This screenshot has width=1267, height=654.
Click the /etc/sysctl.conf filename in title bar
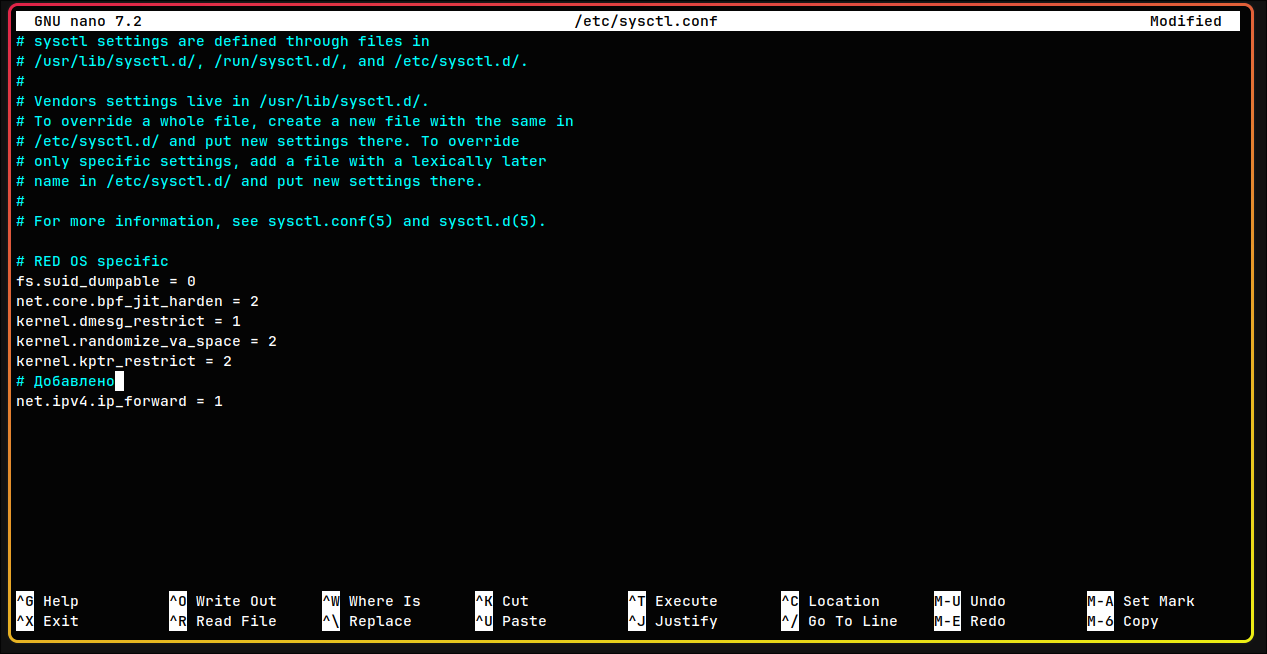(645, 21)
